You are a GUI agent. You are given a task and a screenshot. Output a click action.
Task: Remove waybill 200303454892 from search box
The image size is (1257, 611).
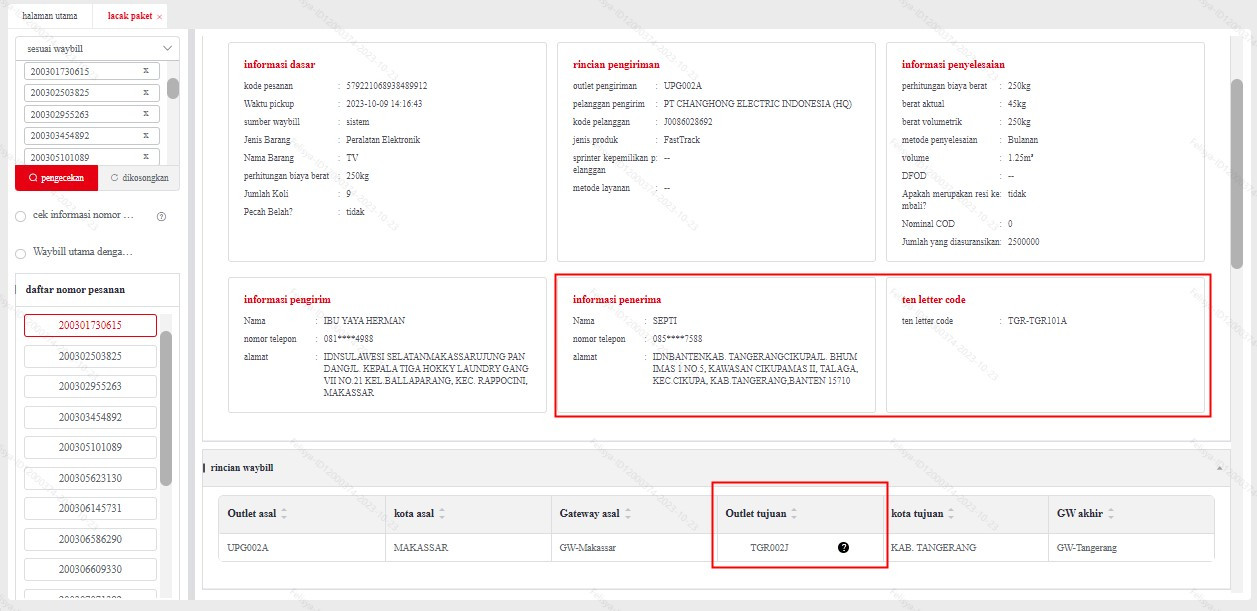(x=145, y=135)
